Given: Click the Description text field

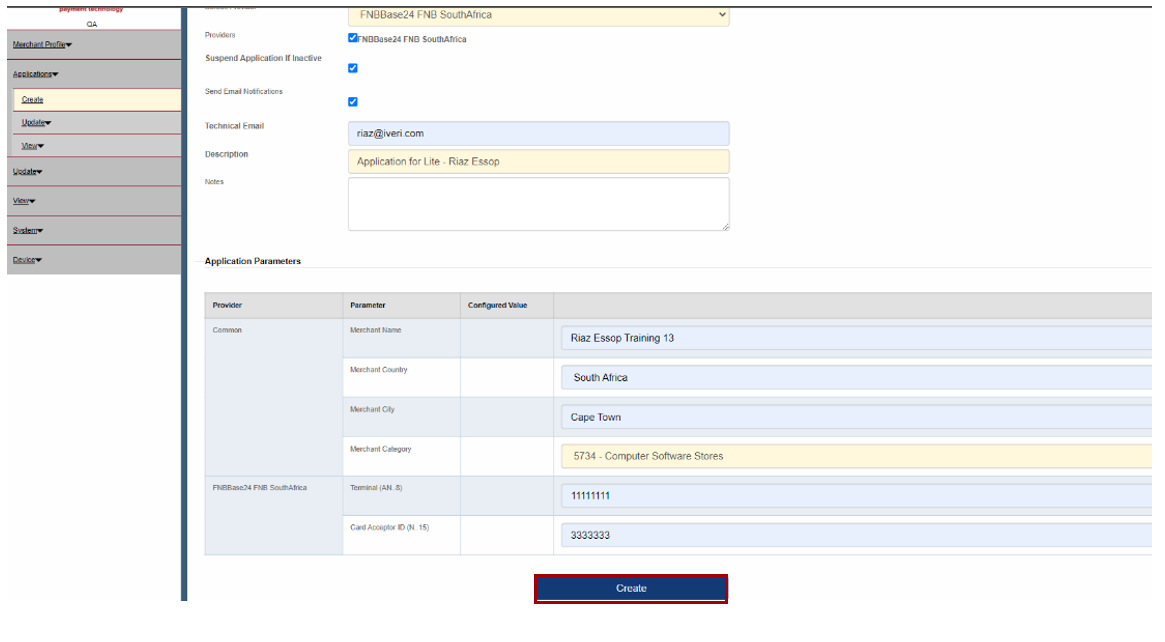Looking at the screenshot, I should [538, 161].
